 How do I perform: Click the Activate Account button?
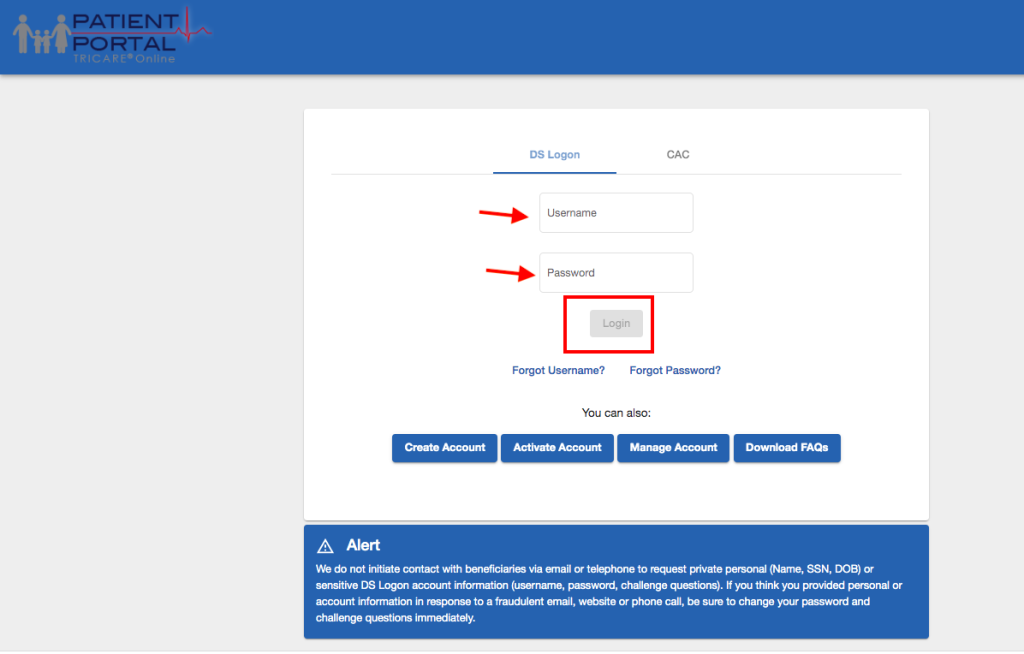557,448
